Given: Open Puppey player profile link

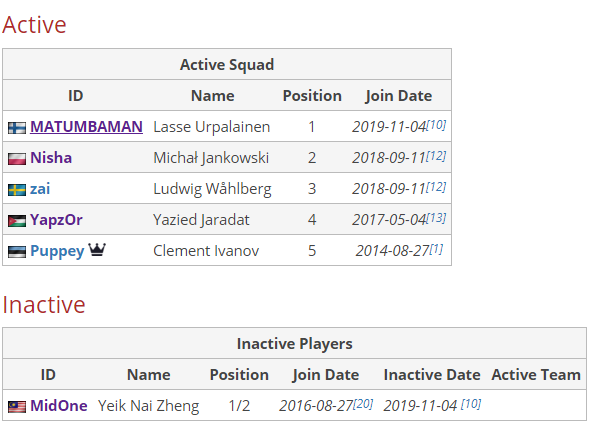Looking at the screenshot, I should coord(57,251).
